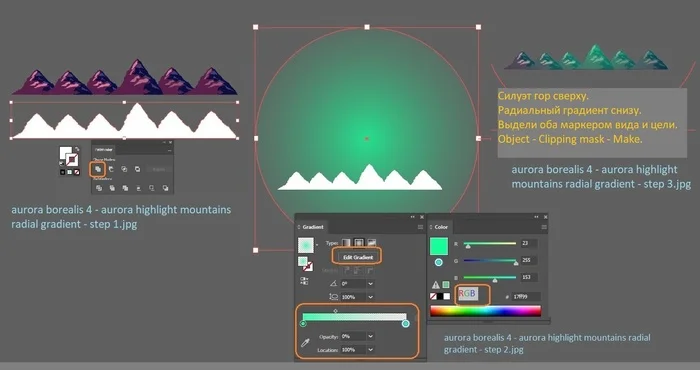Click the Crop pathfinder icon
Image resolution: width=700 pixels, height=370 pixels.
point(138,188)
